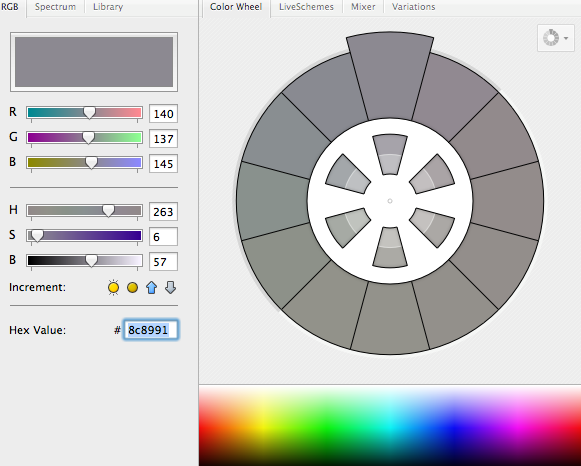Click the dim sun increment icon

(132, 287)
